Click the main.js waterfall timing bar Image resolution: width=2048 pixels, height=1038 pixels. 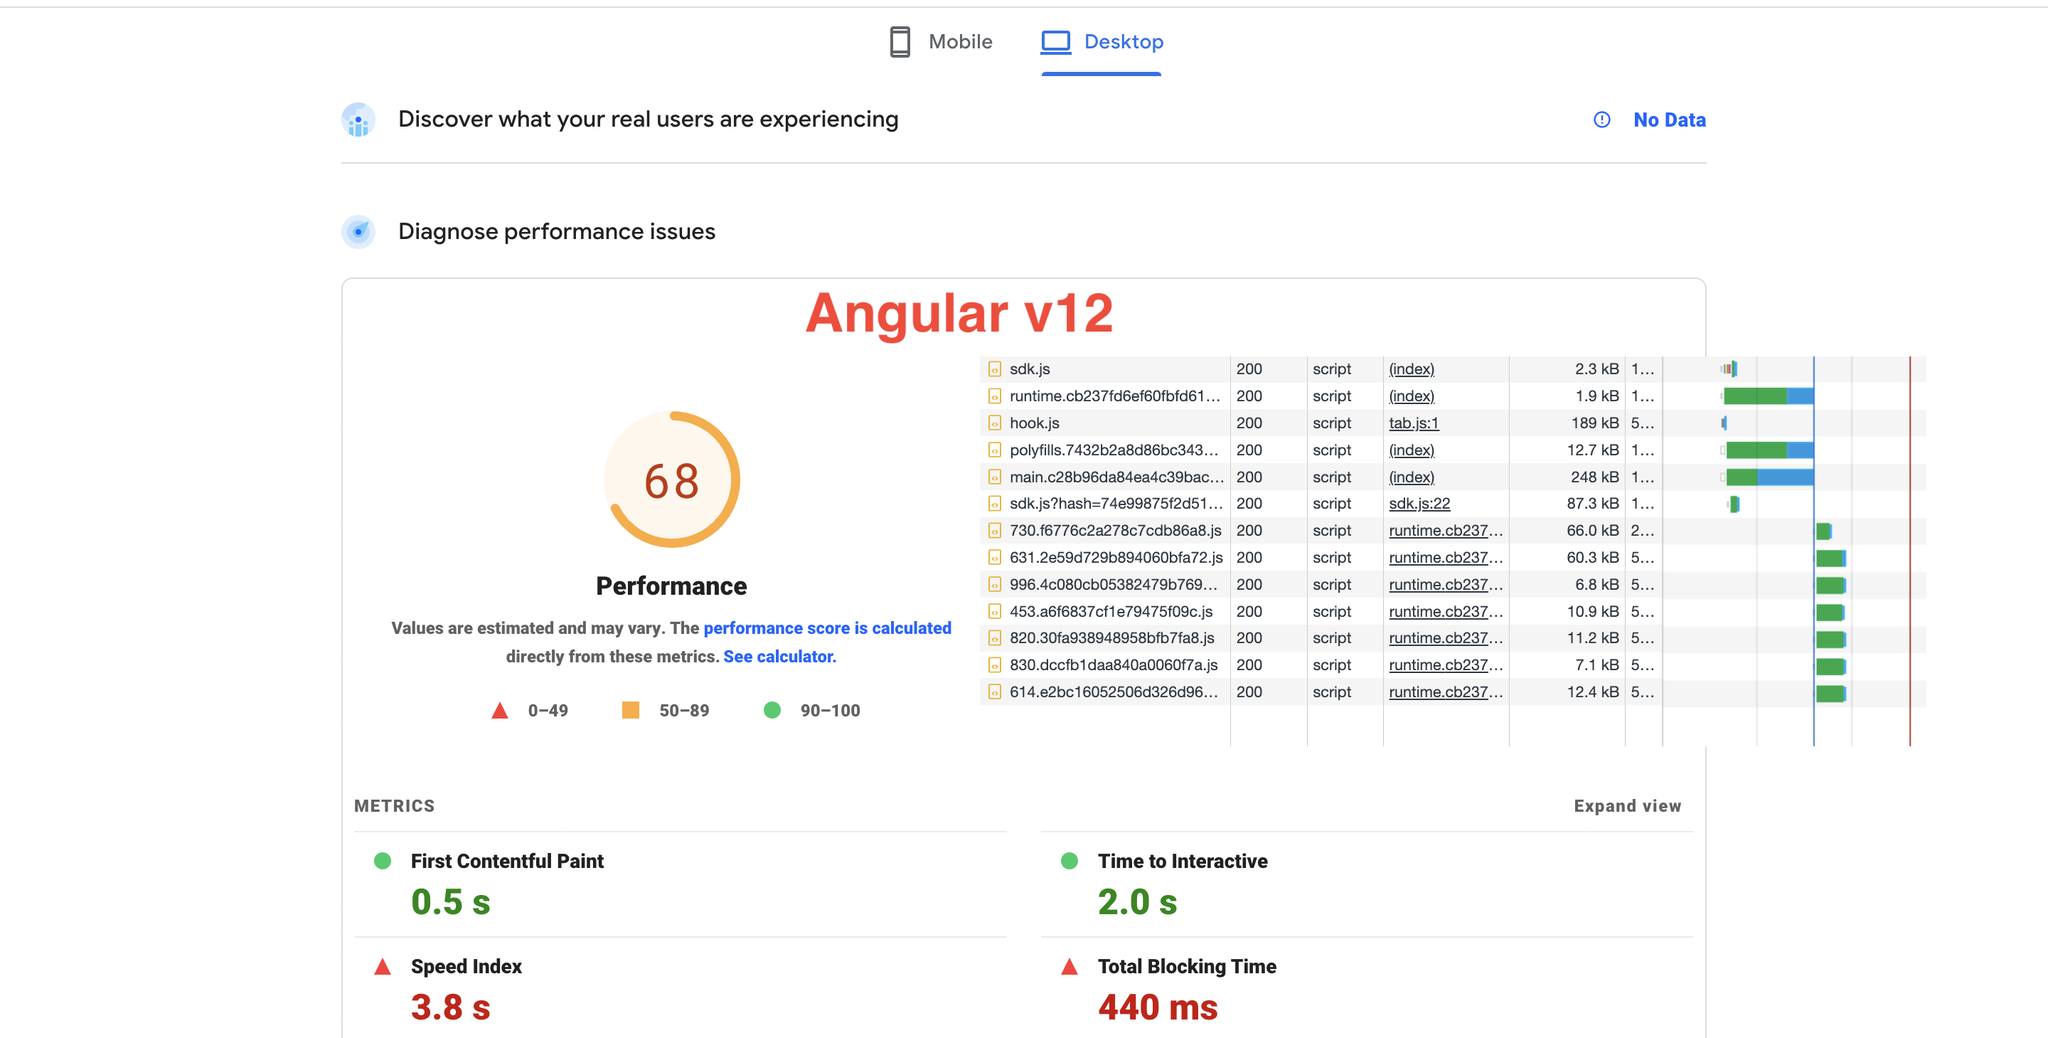(1769, 477)
